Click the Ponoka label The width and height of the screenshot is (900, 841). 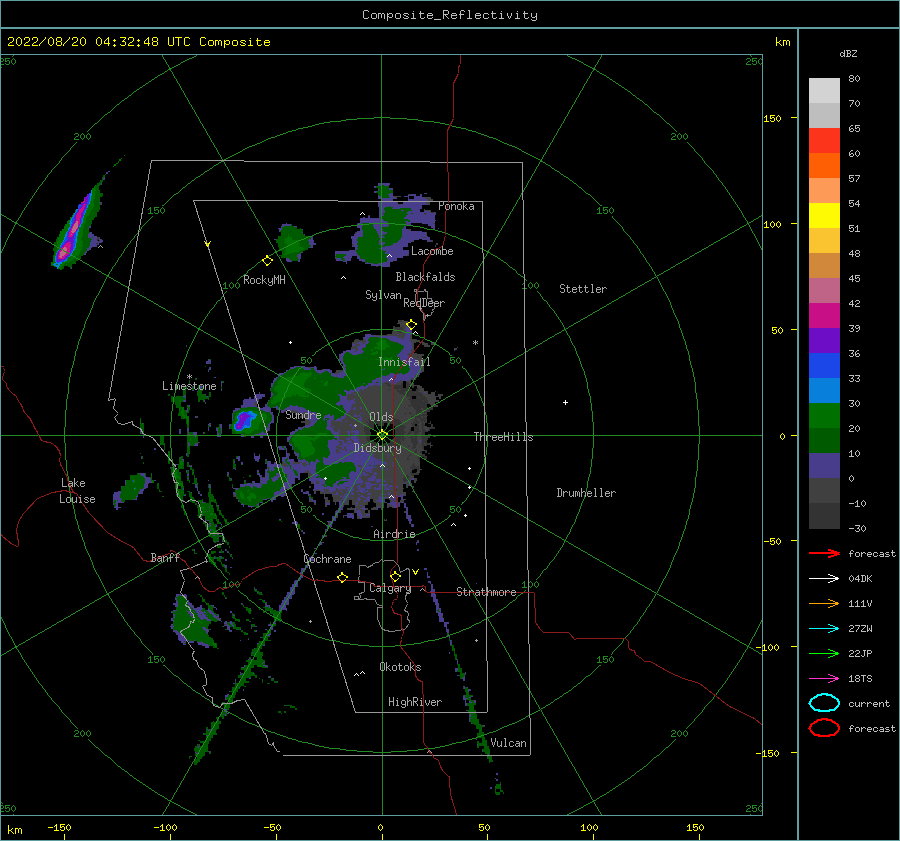[x=456, y=206]
